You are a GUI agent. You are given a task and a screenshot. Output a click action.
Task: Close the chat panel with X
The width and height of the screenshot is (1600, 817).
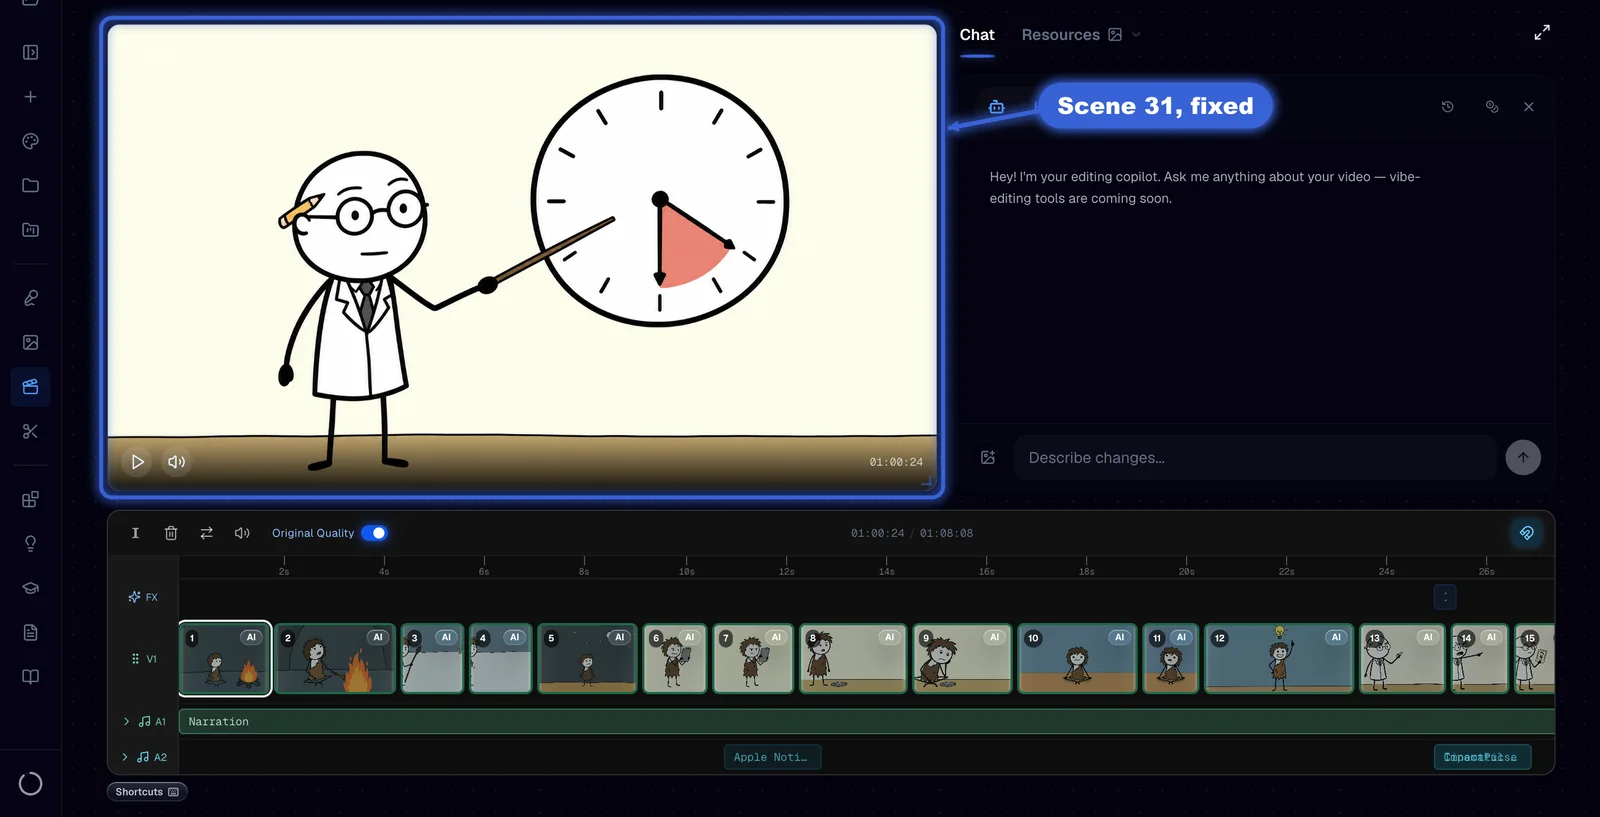click(x=1528, y=106)
